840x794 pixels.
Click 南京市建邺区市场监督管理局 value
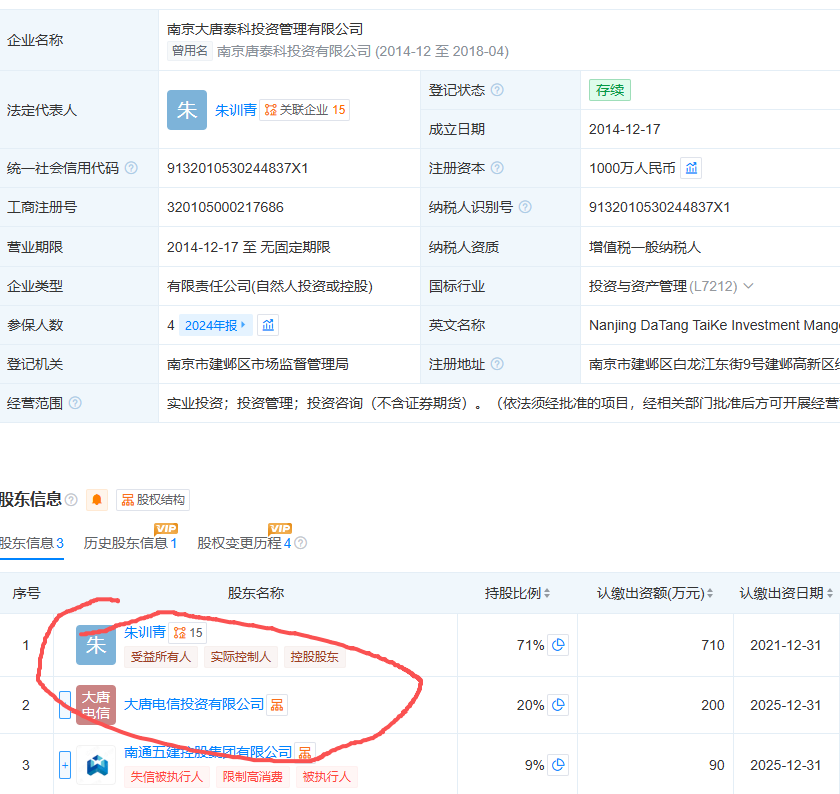(x=258, y=364)
